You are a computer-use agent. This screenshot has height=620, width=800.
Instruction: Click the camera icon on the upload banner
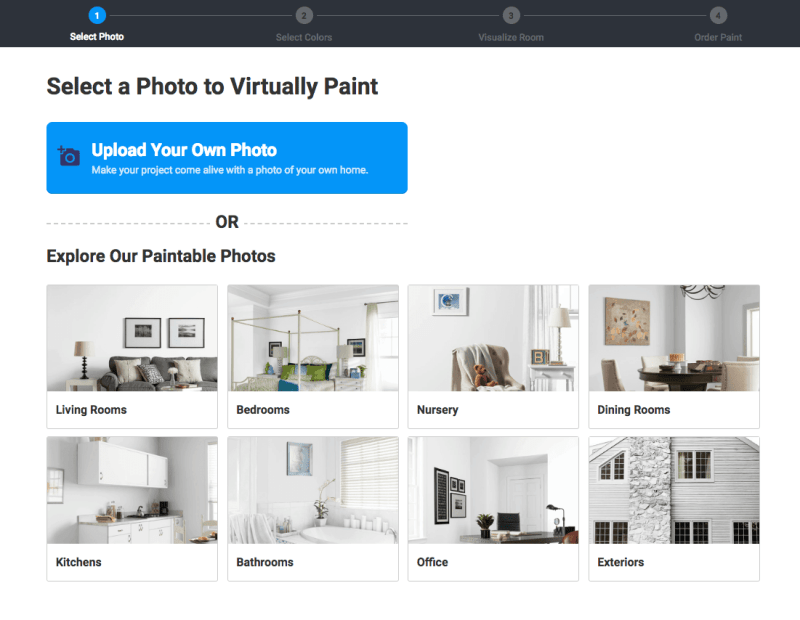[69, 156]
